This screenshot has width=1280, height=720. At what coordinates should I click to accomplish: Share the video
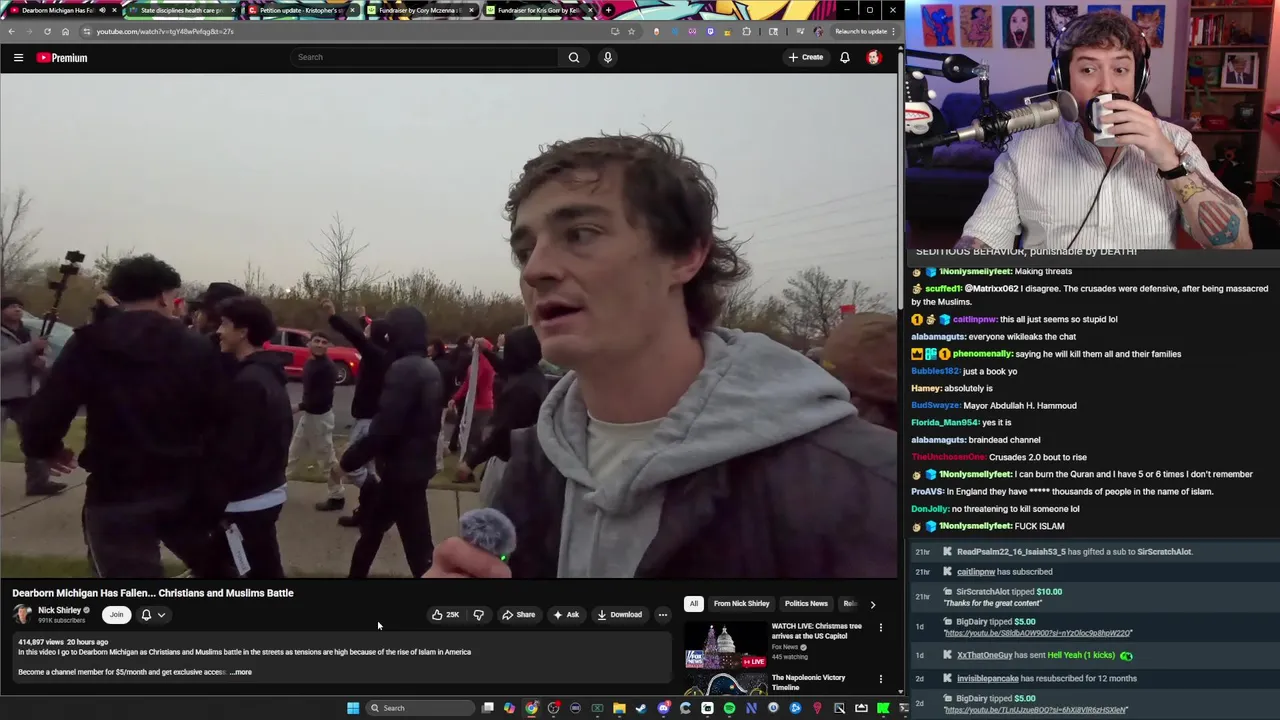point(518,615)
